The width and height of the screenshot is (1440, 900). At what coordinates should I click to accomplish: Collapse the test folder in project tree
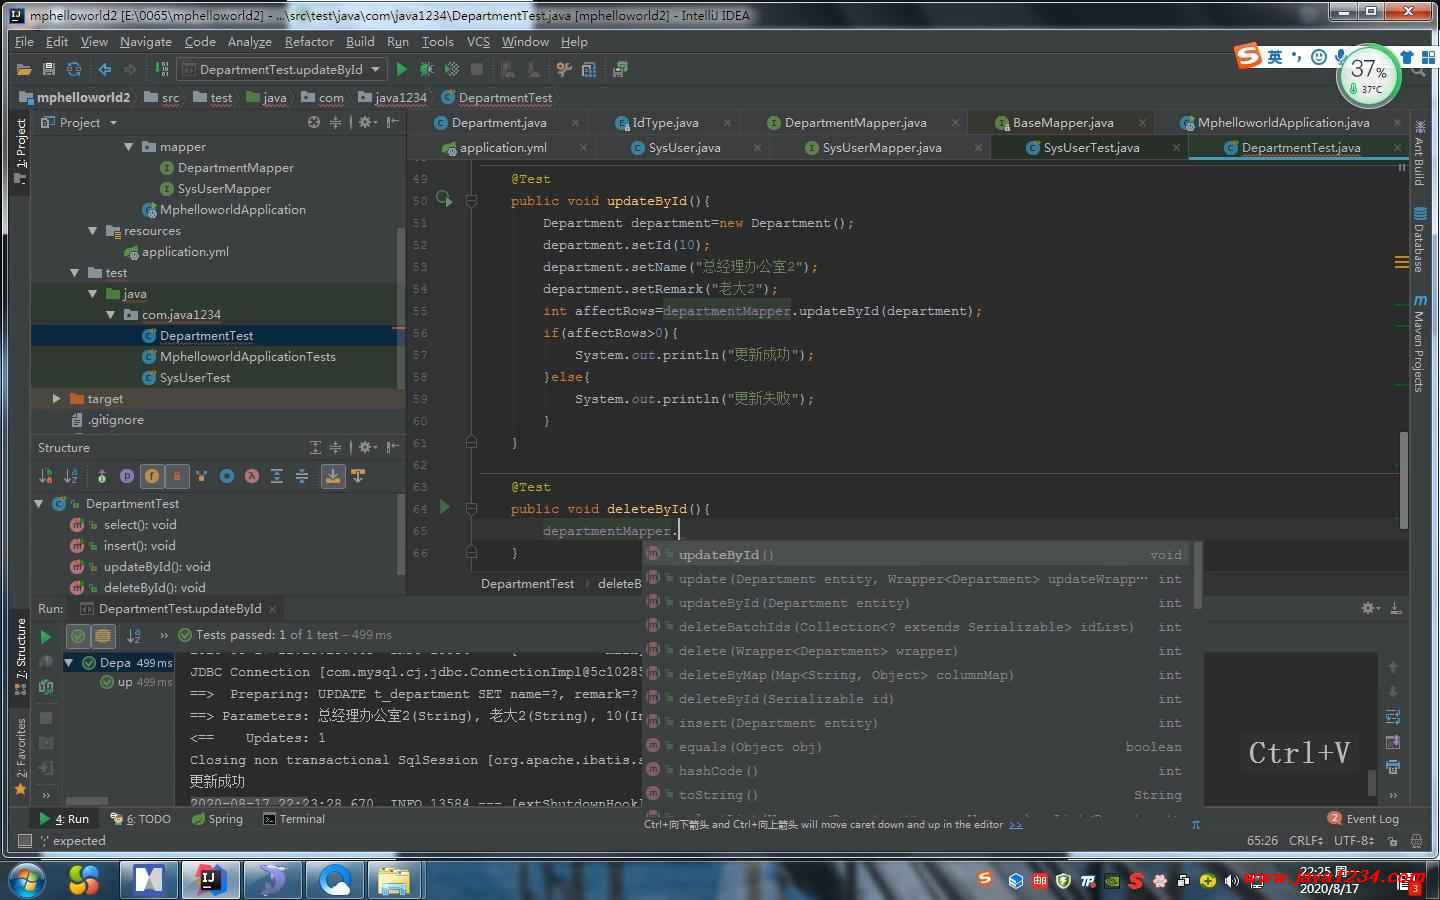74,273
